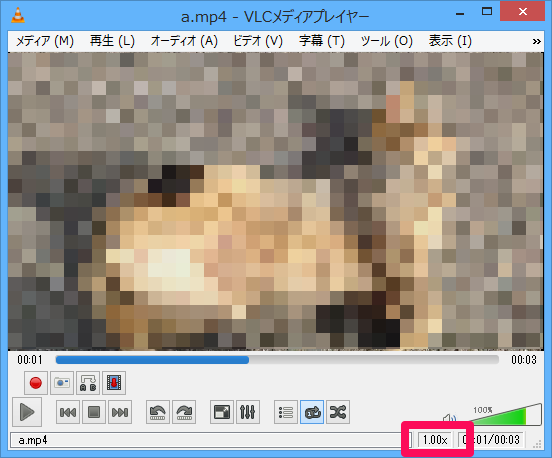Open the ツール (O) menu
This screenshot has height=458, width=552.
pos(387,41)
